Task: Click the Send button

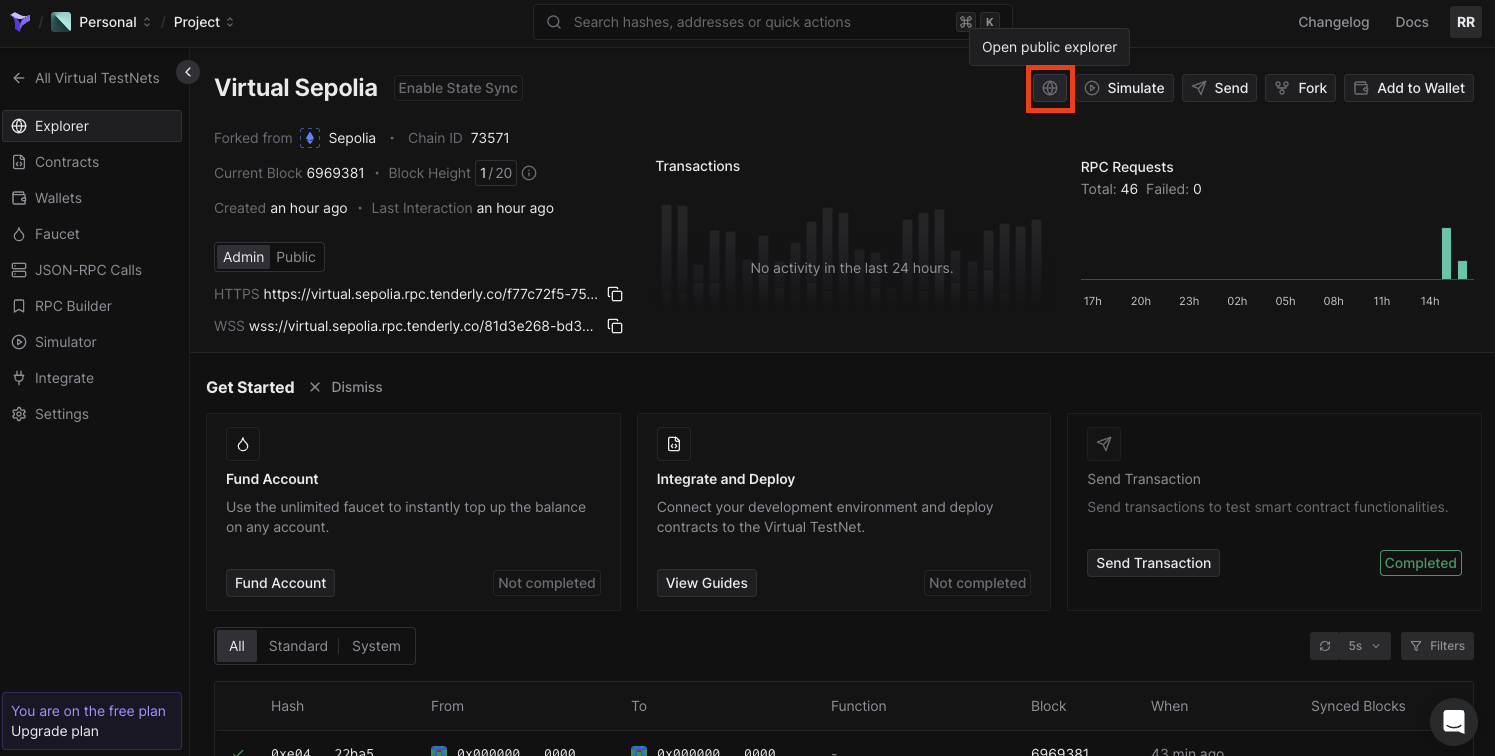Action: click(1219, 88)
